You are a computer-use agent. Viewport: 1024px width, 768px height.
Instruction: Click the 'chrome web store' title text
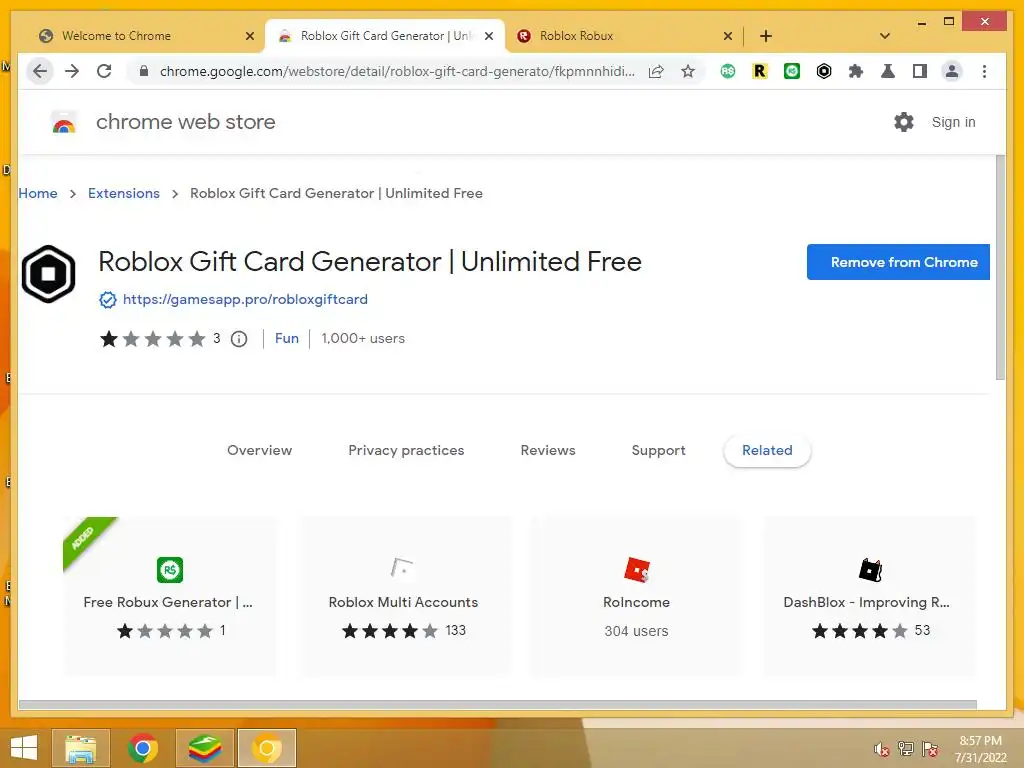click(x=185, y=122)
